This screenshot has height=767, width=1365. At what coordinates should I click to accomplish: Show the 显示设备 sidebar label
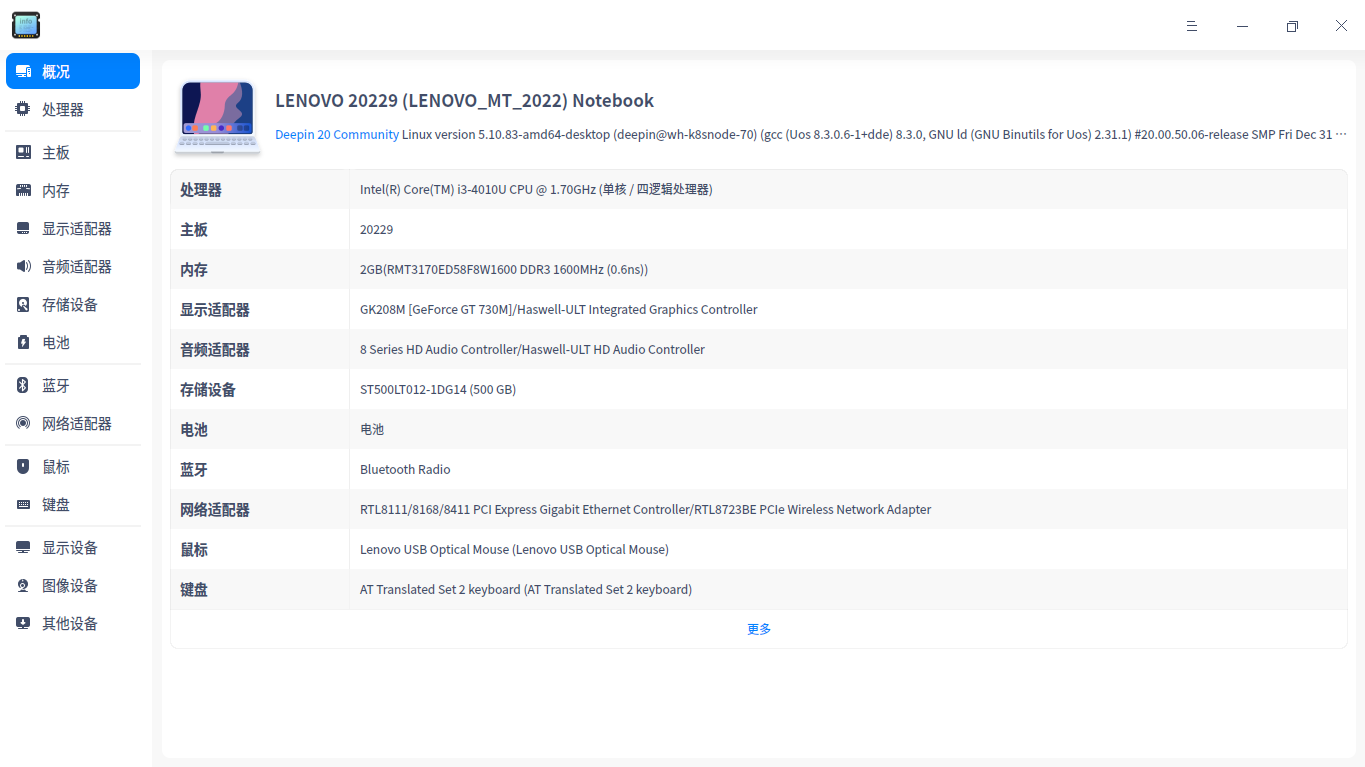(x=70, y=547)
